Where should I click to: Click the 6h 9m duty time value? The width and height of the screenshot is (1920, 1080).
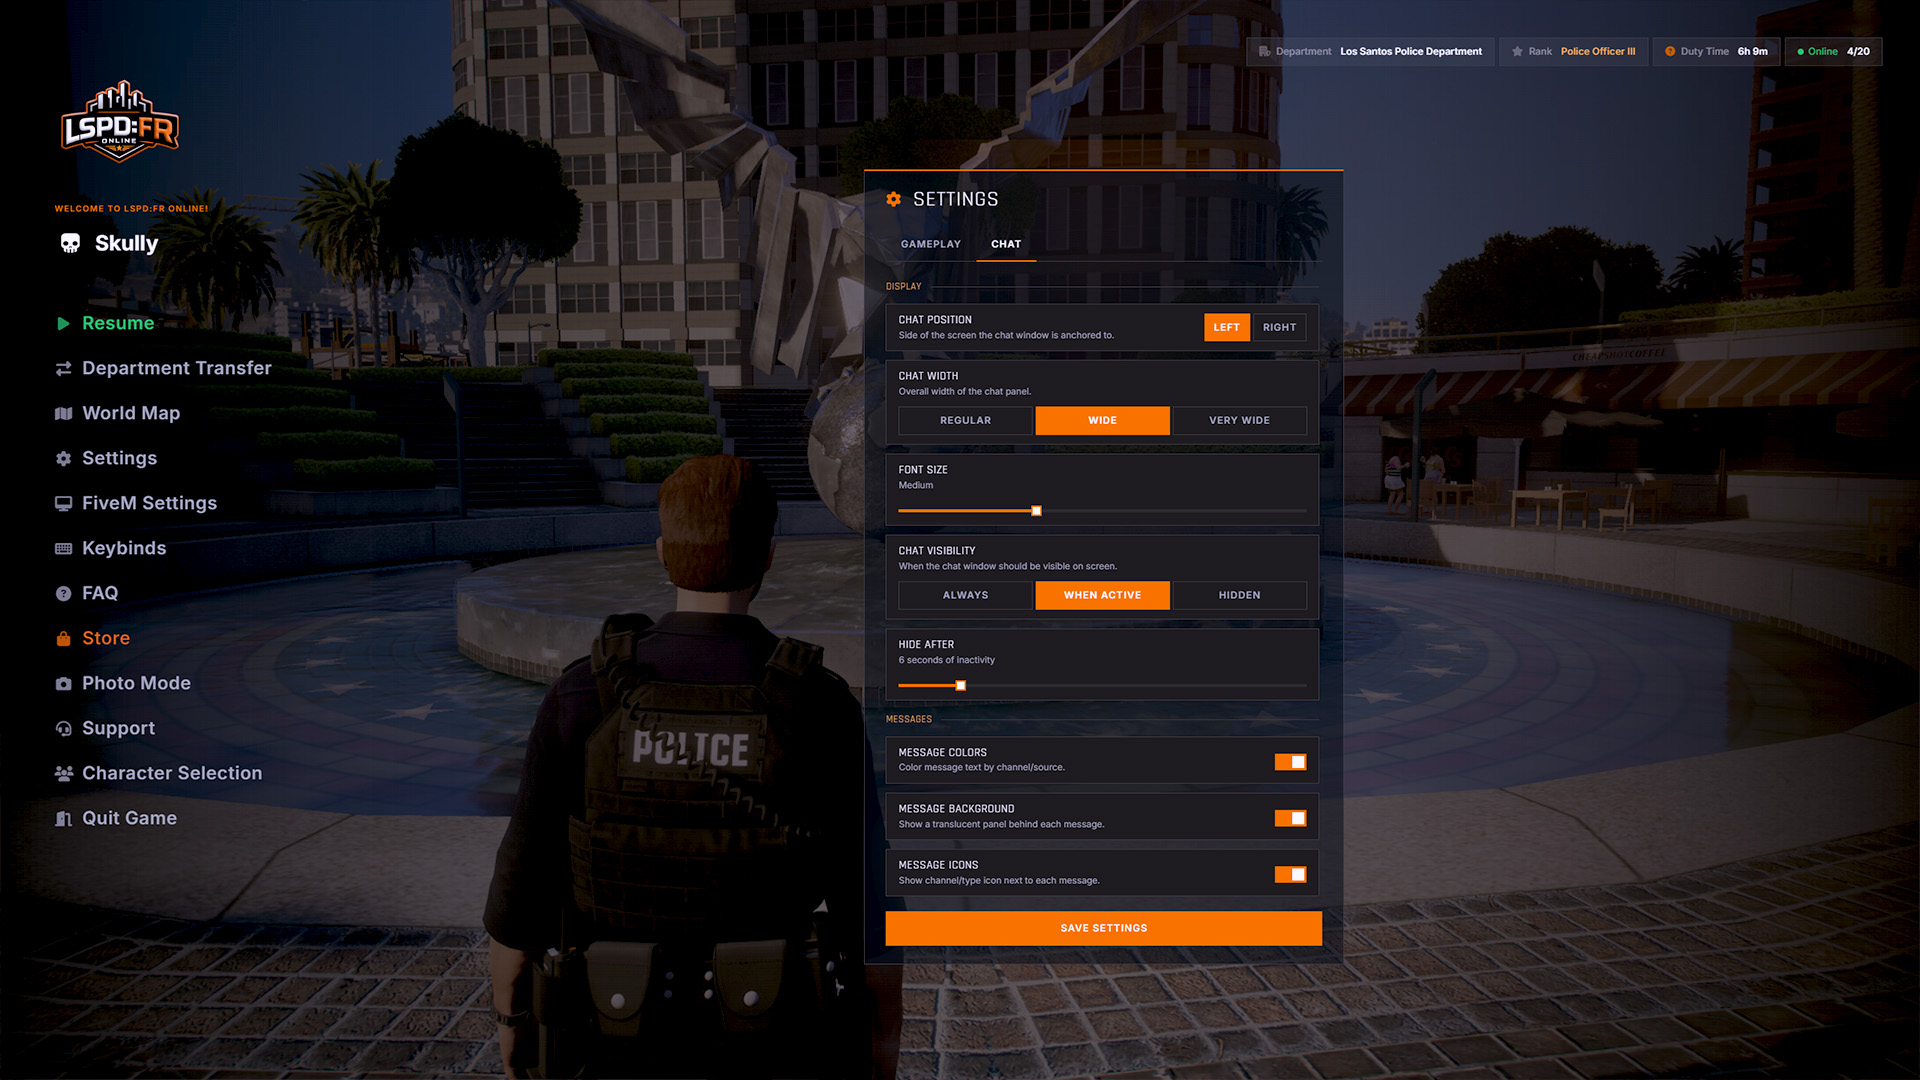point(1752,51)
